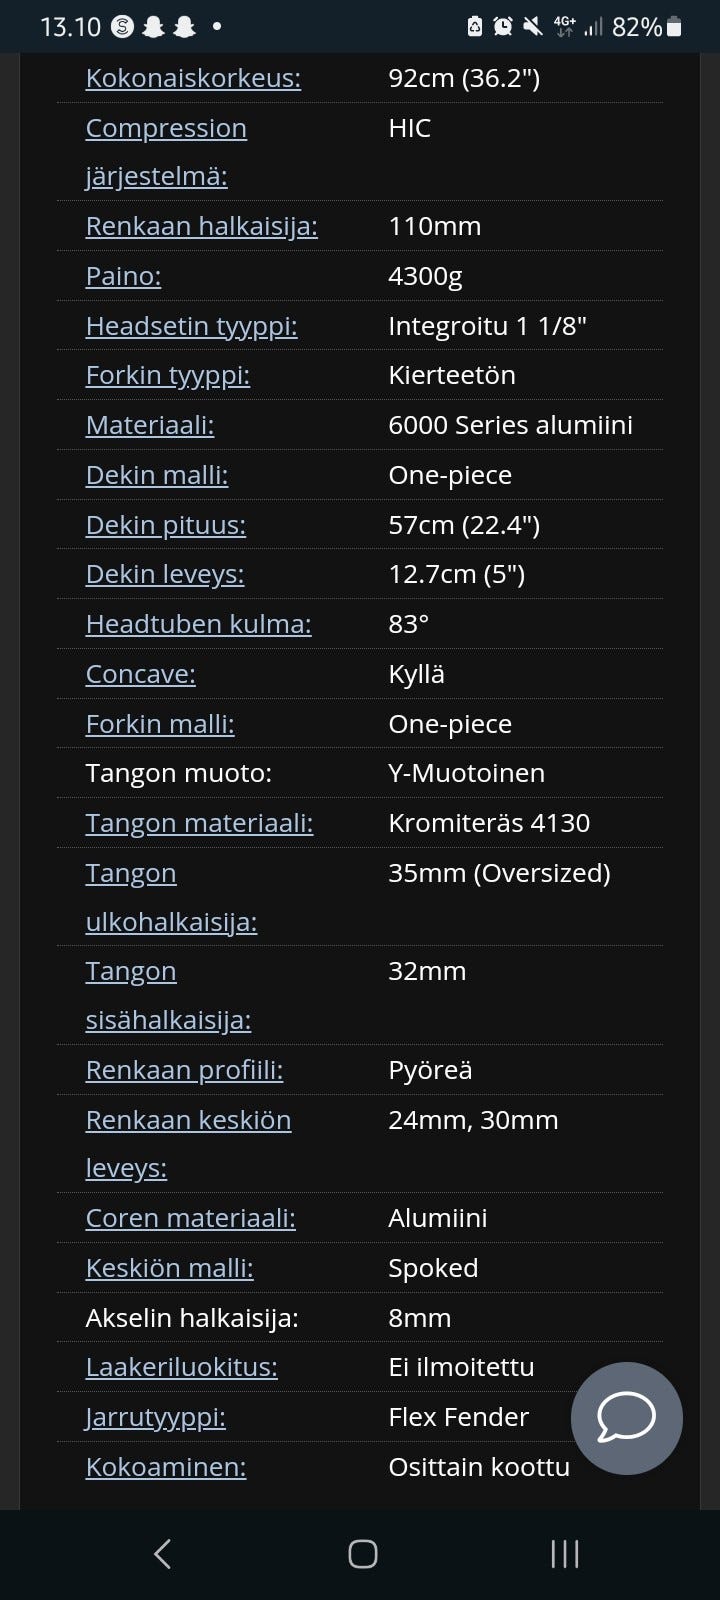The width and height of the screenshot is (720, 1600).
Task: Open the Compression järjestelmä link
Action: 166,128
